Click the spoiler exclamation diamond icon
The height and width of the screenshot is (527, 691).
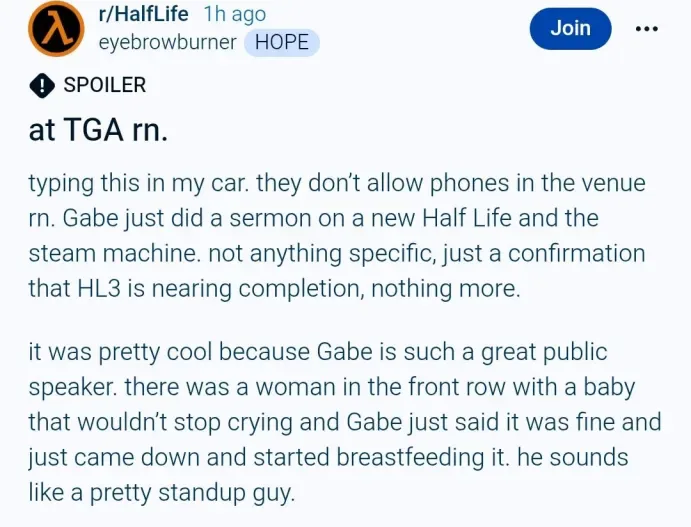tap(41, 86)
